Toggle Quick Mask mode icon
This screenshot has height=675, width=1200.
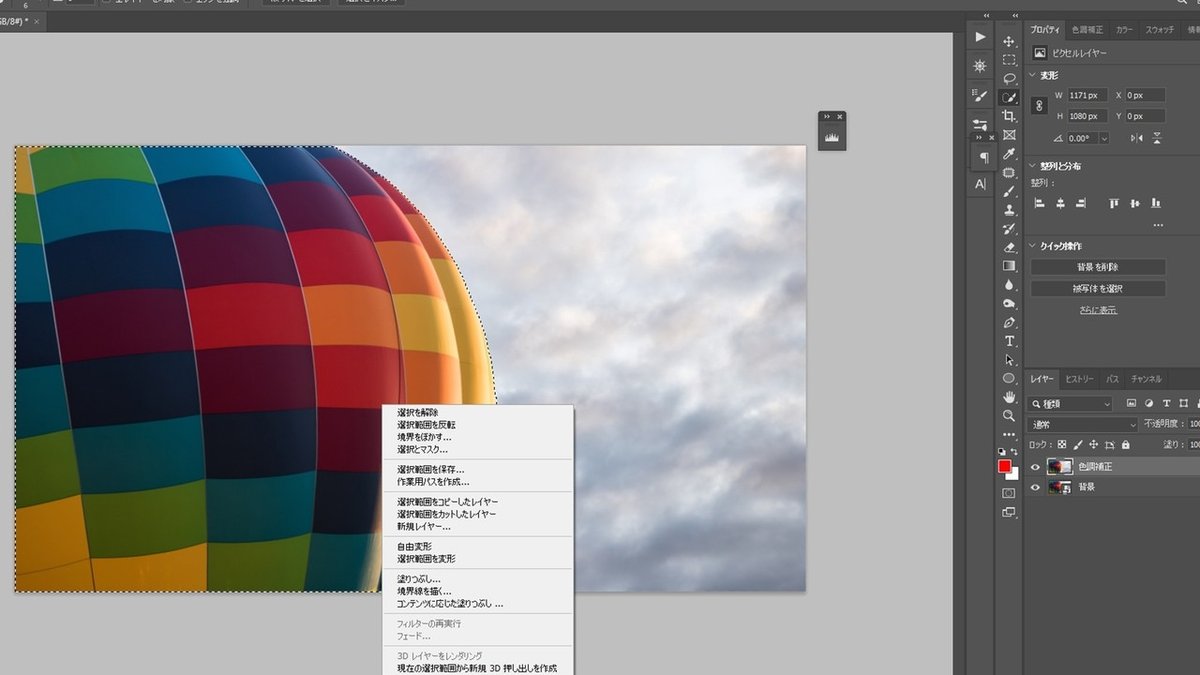[x=1009, y=493]
